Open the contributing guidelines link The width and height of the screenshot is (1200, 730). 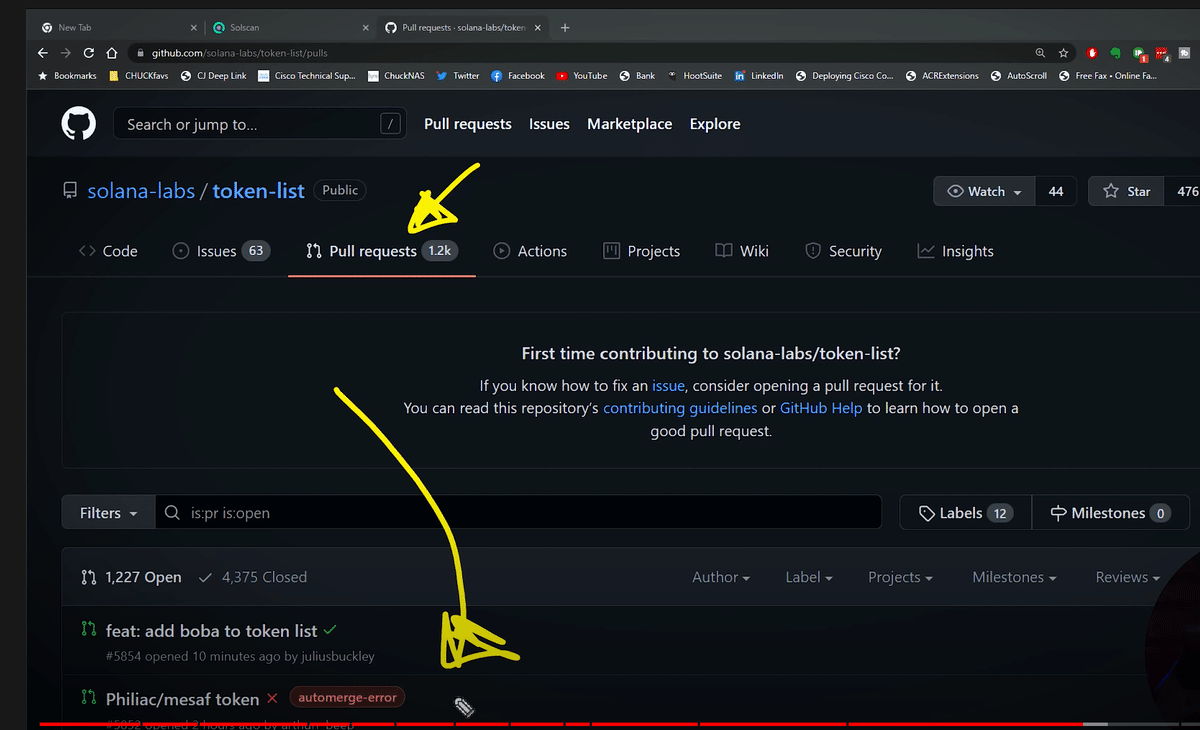680,408
